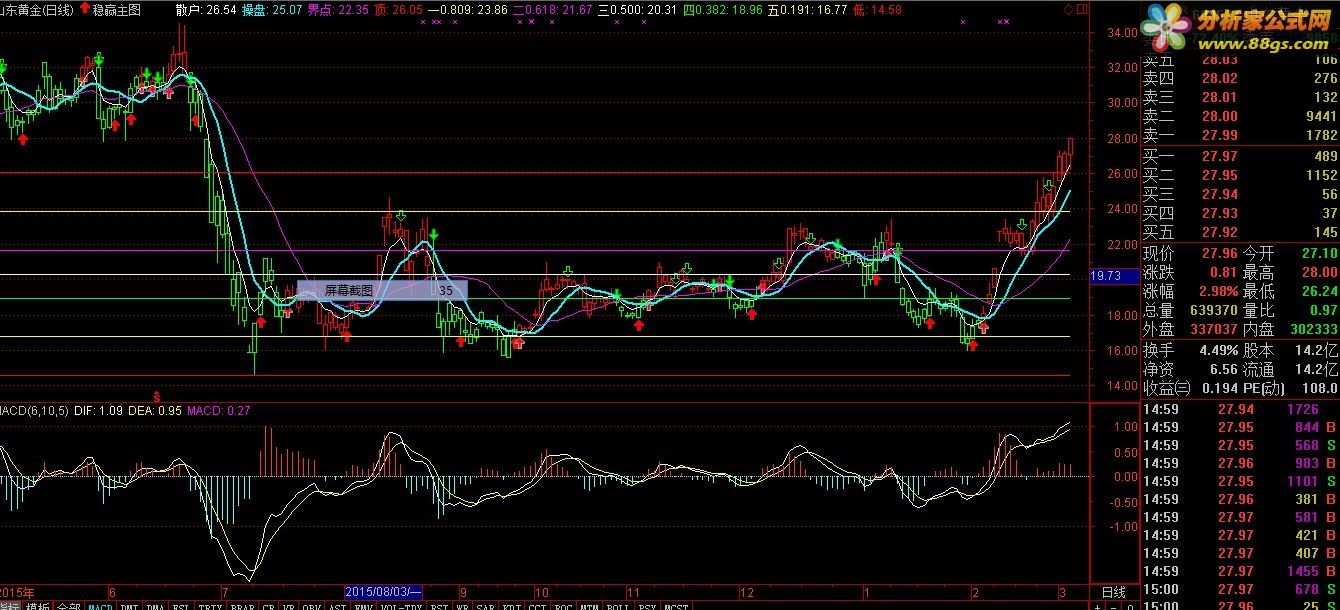
Task: Open the RSI indicator tab
Action: 439,606
